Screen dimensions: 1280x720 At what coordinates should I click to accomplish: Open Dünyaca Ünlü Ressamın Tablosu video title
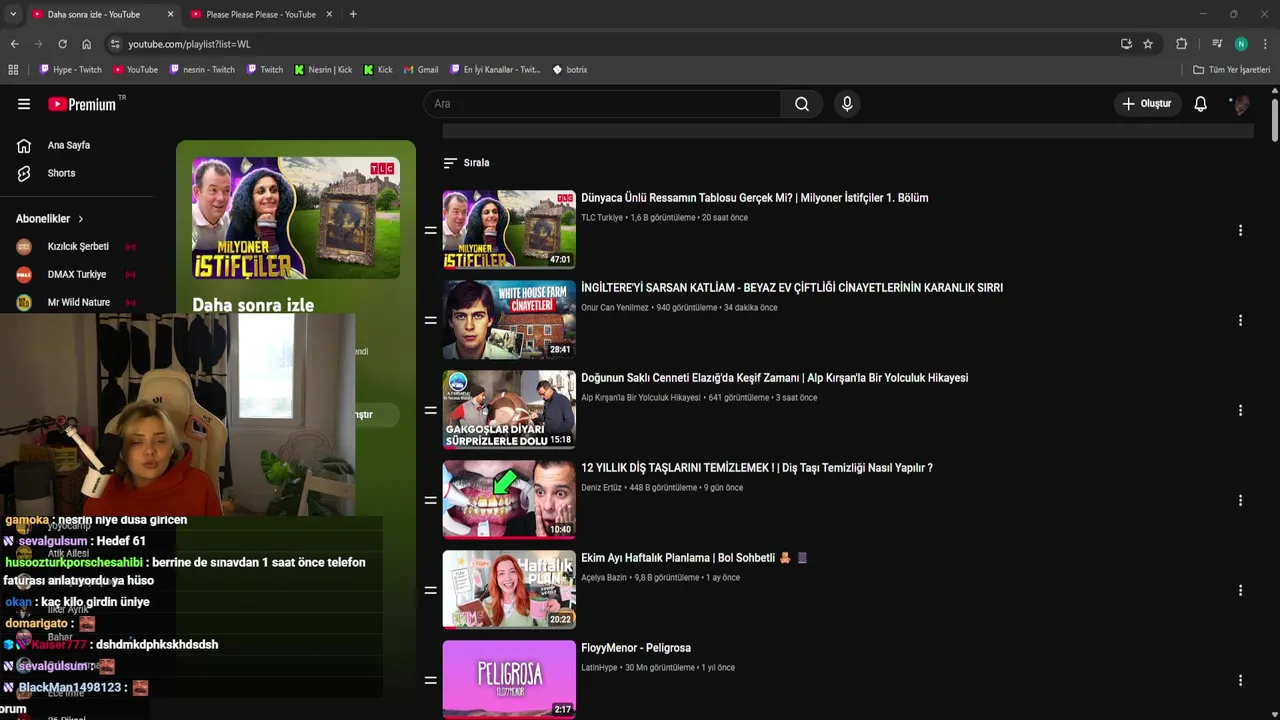pos(755,198)
